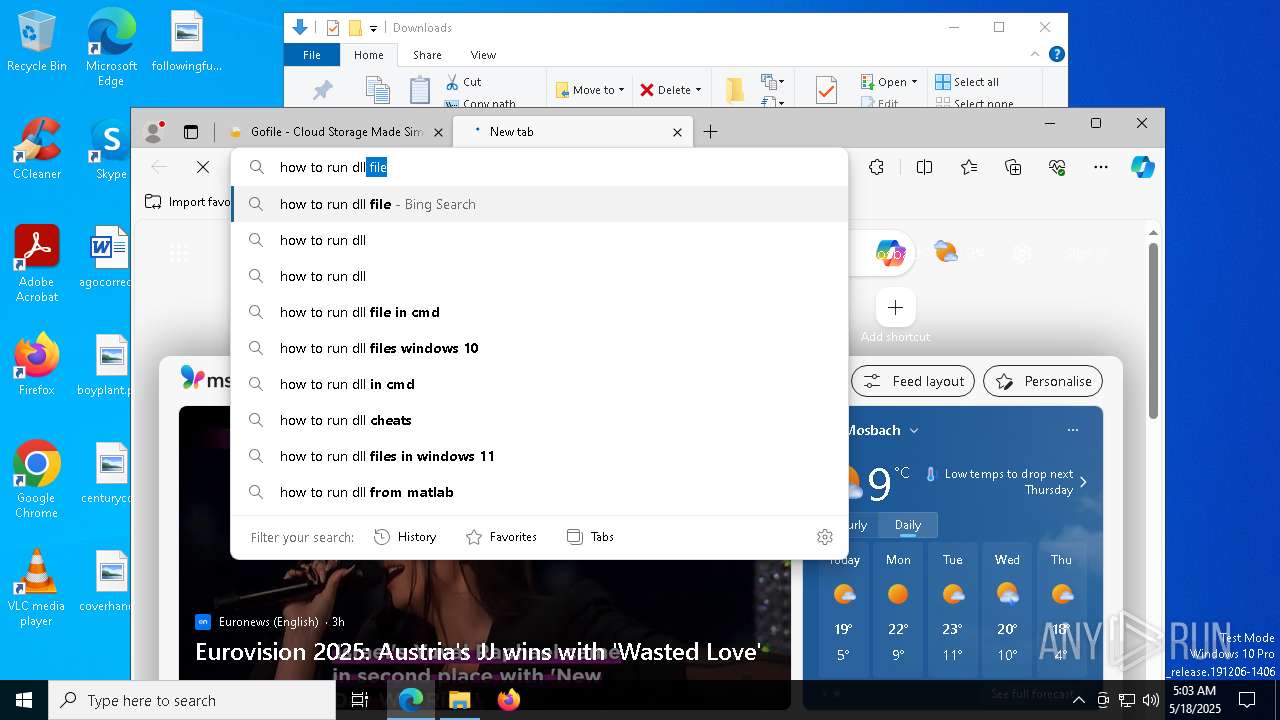Image resolution: width=1280 pixels, height=720 pixels.
Task: Open Firefox from the taskbar
Action: pyautogui.click(x=509, y=700)
